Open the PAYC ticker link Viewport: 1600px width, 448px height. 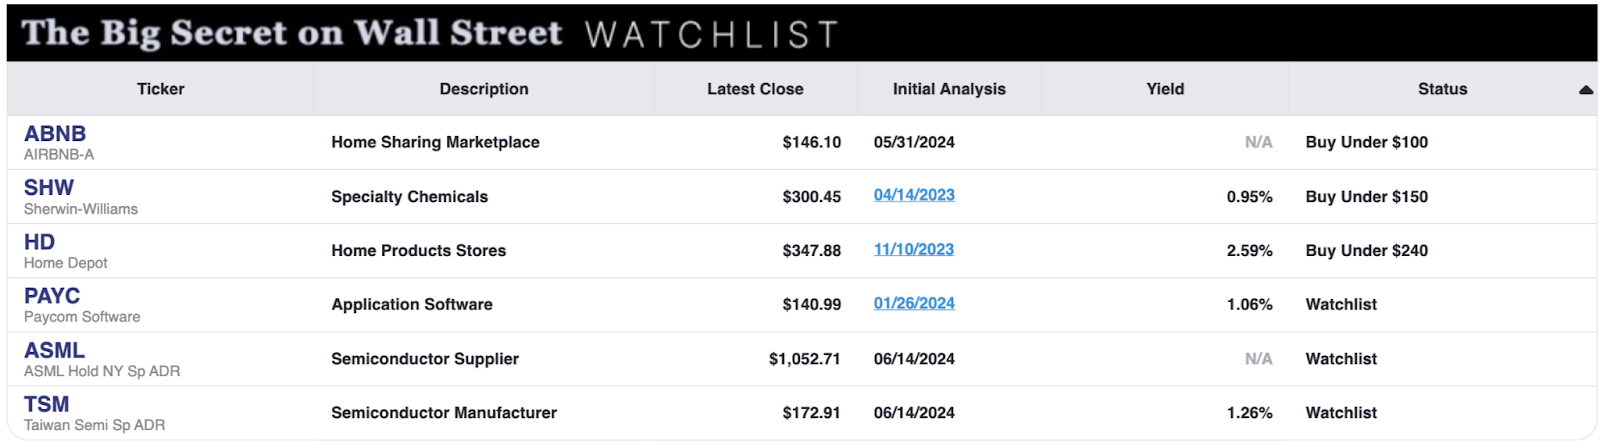tap(52, 296)
